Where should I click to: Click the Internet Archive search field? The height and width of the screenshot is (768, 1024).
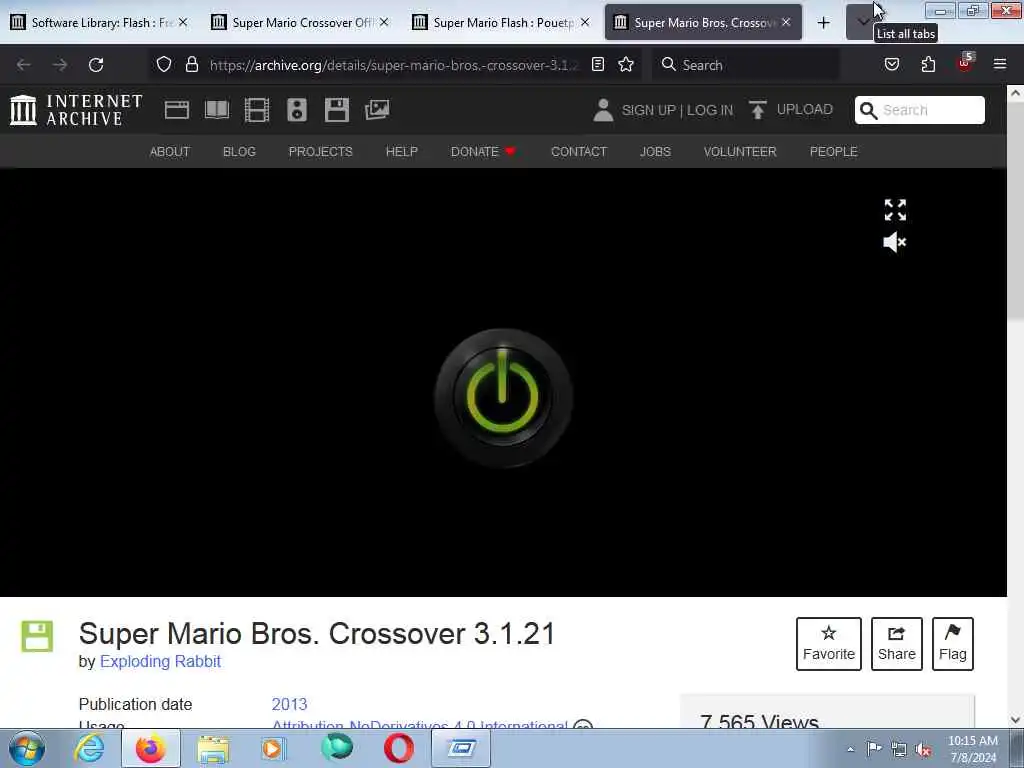[920, 110]
